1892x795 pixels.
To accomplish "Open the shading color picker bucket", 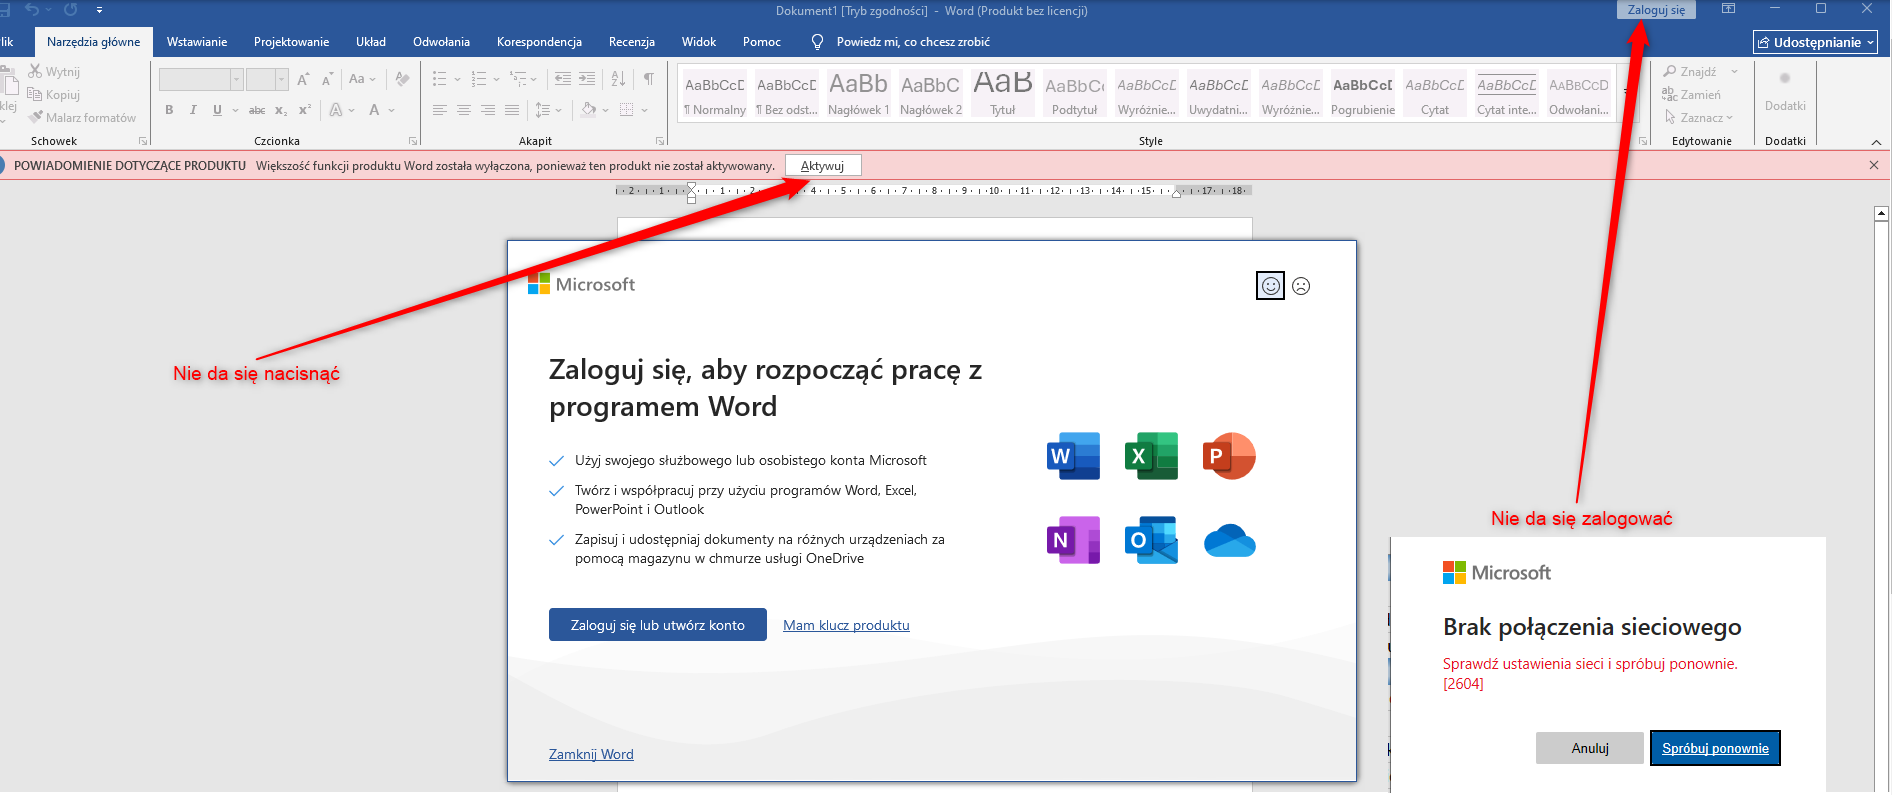I will [589, 110].
